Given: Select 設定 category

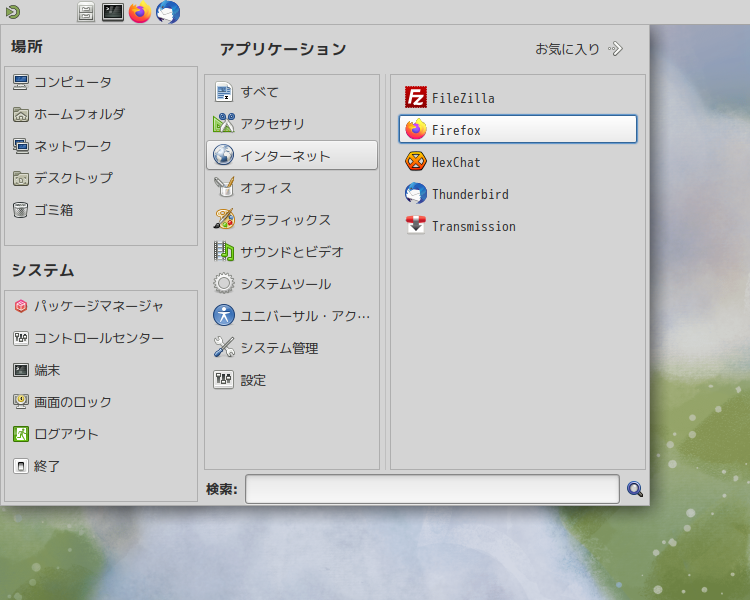Looking at the screenshot, I should point(292,380).
